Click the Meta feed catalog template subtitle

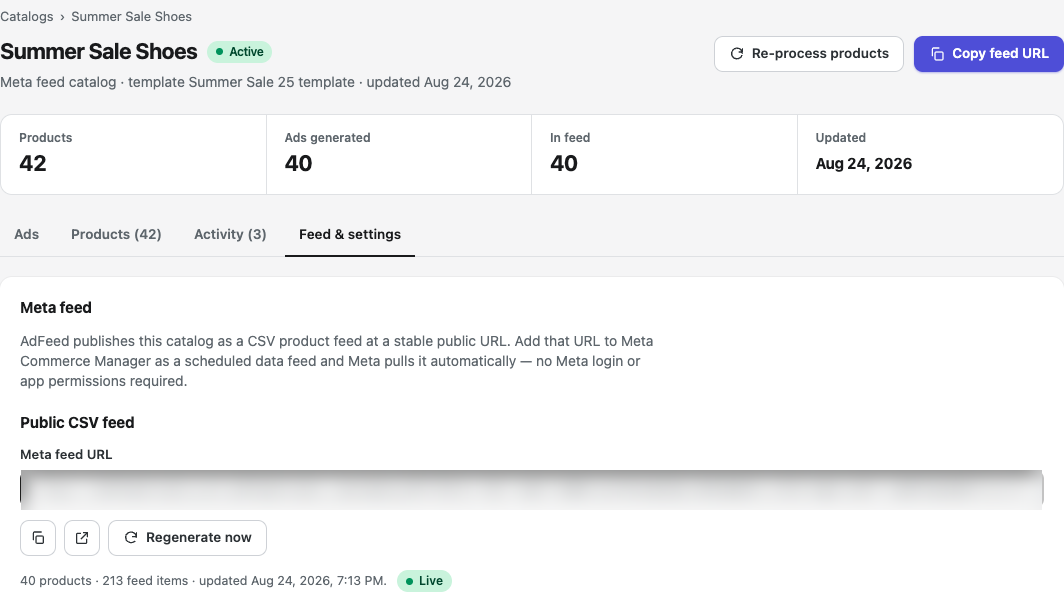[255, 82]
